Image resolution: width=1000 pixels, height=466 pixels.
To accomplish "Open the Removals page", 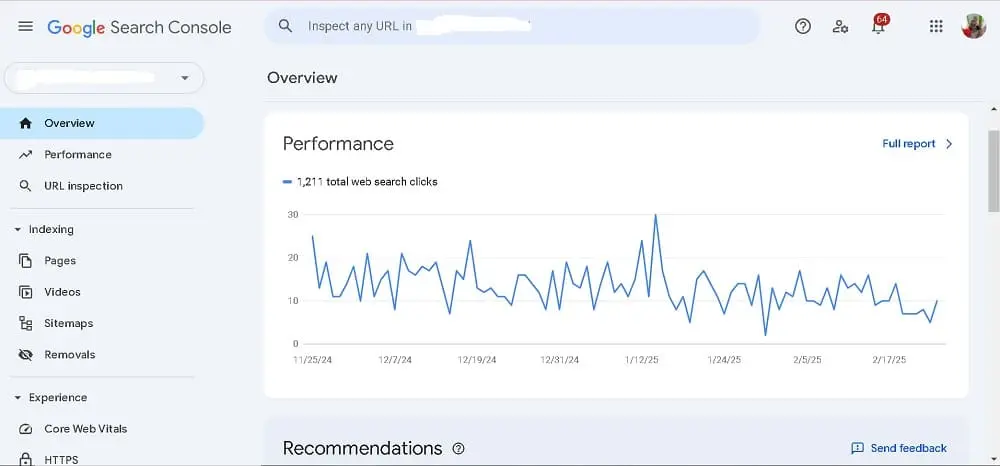I will point(69,355).
